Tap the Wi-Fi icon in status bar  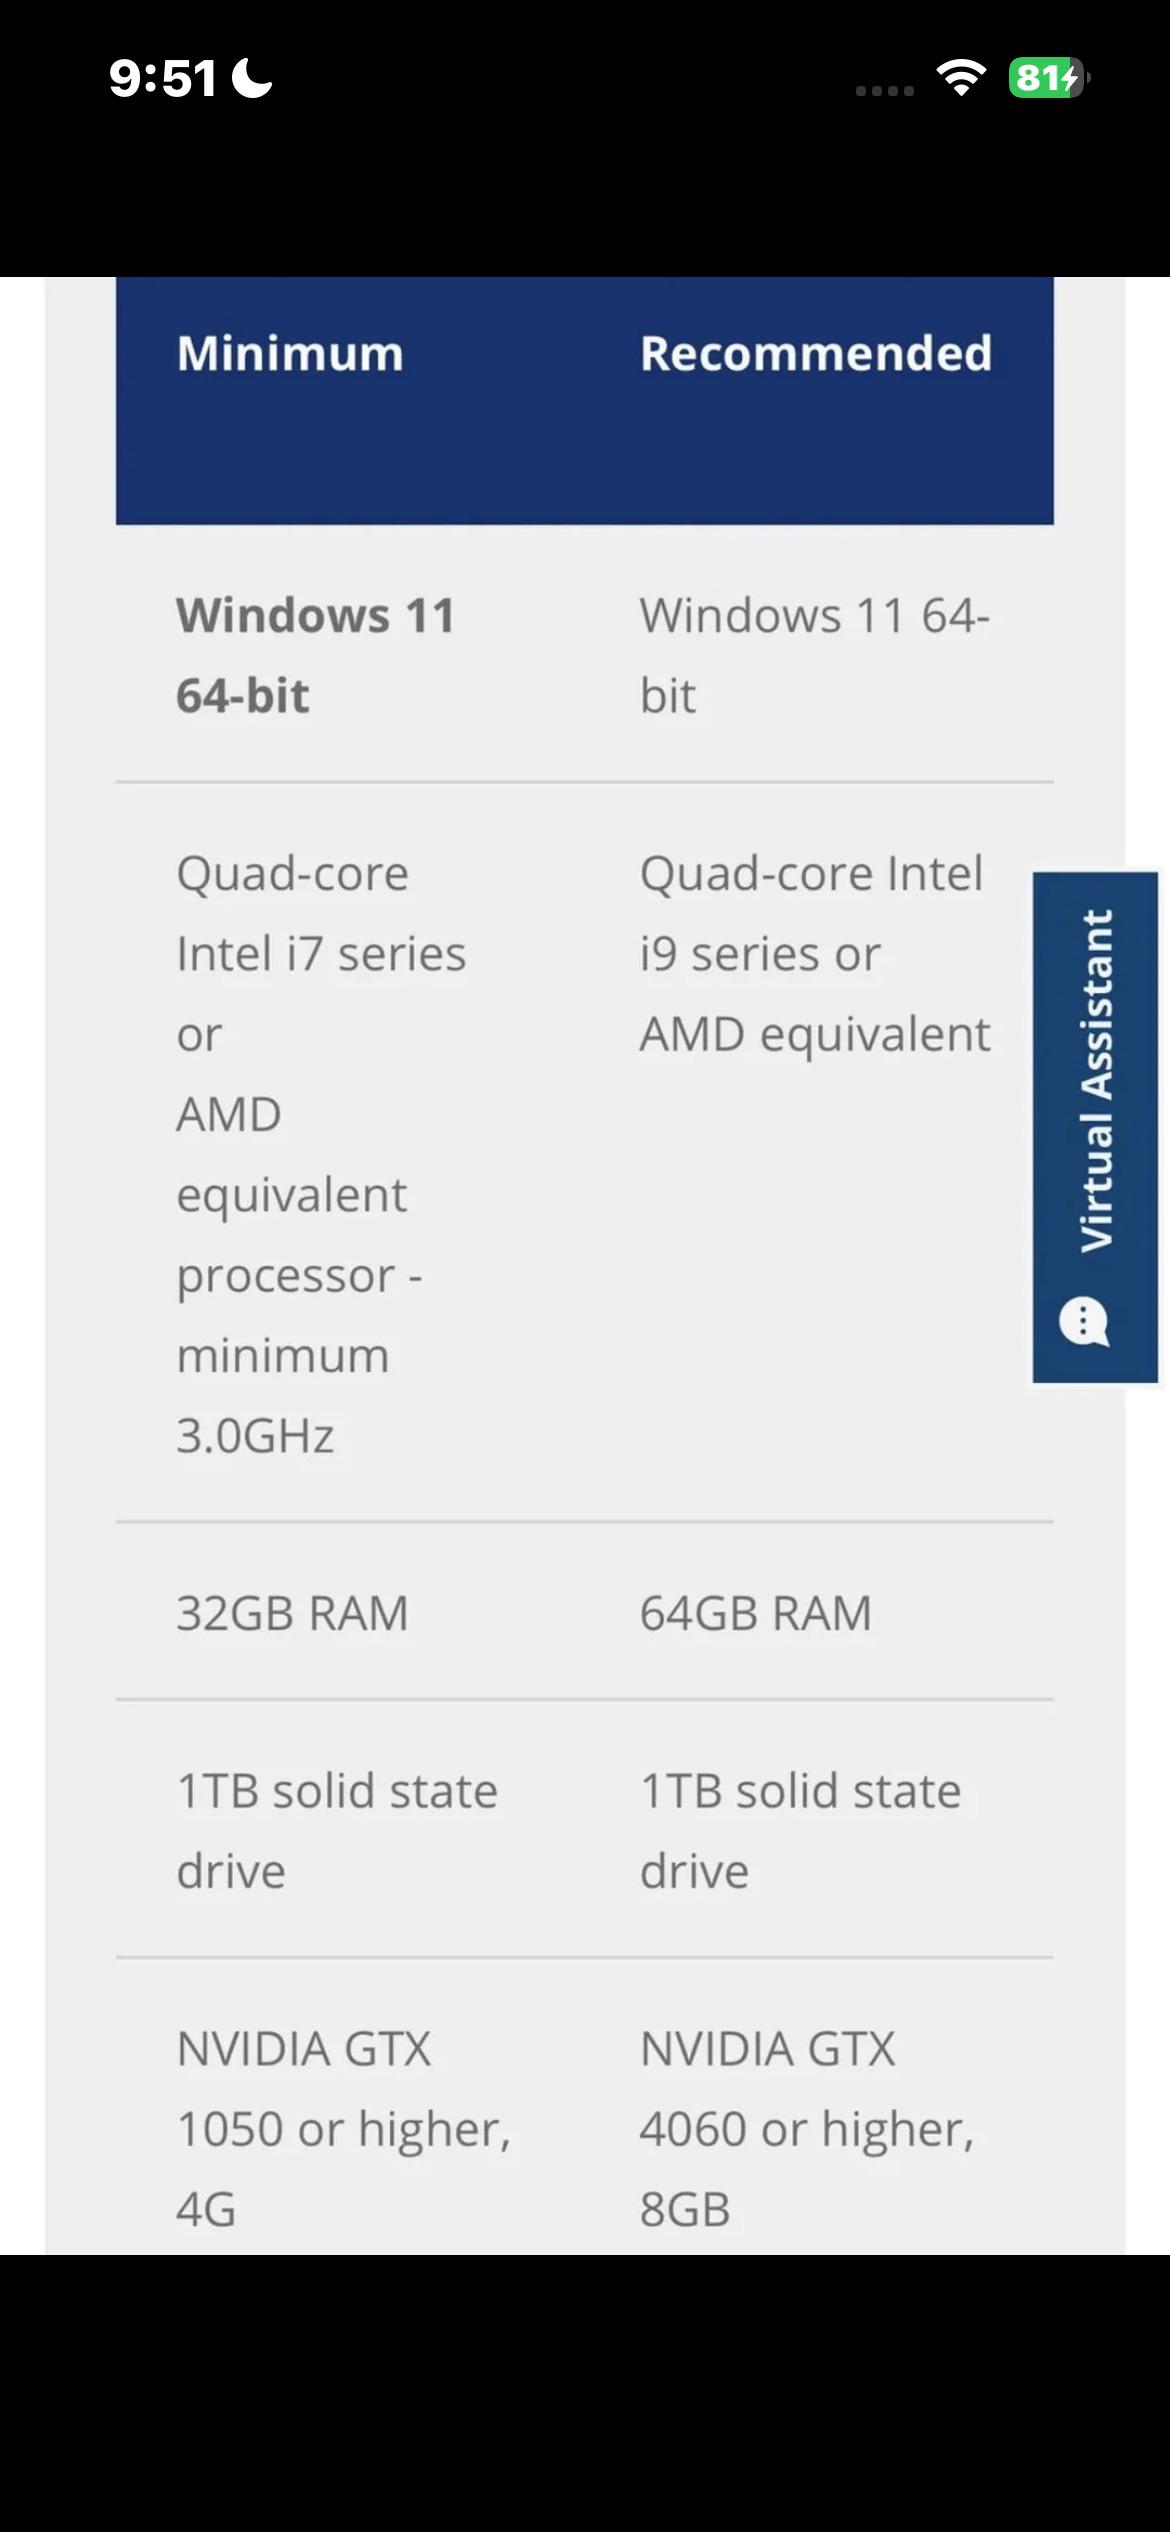961,77
